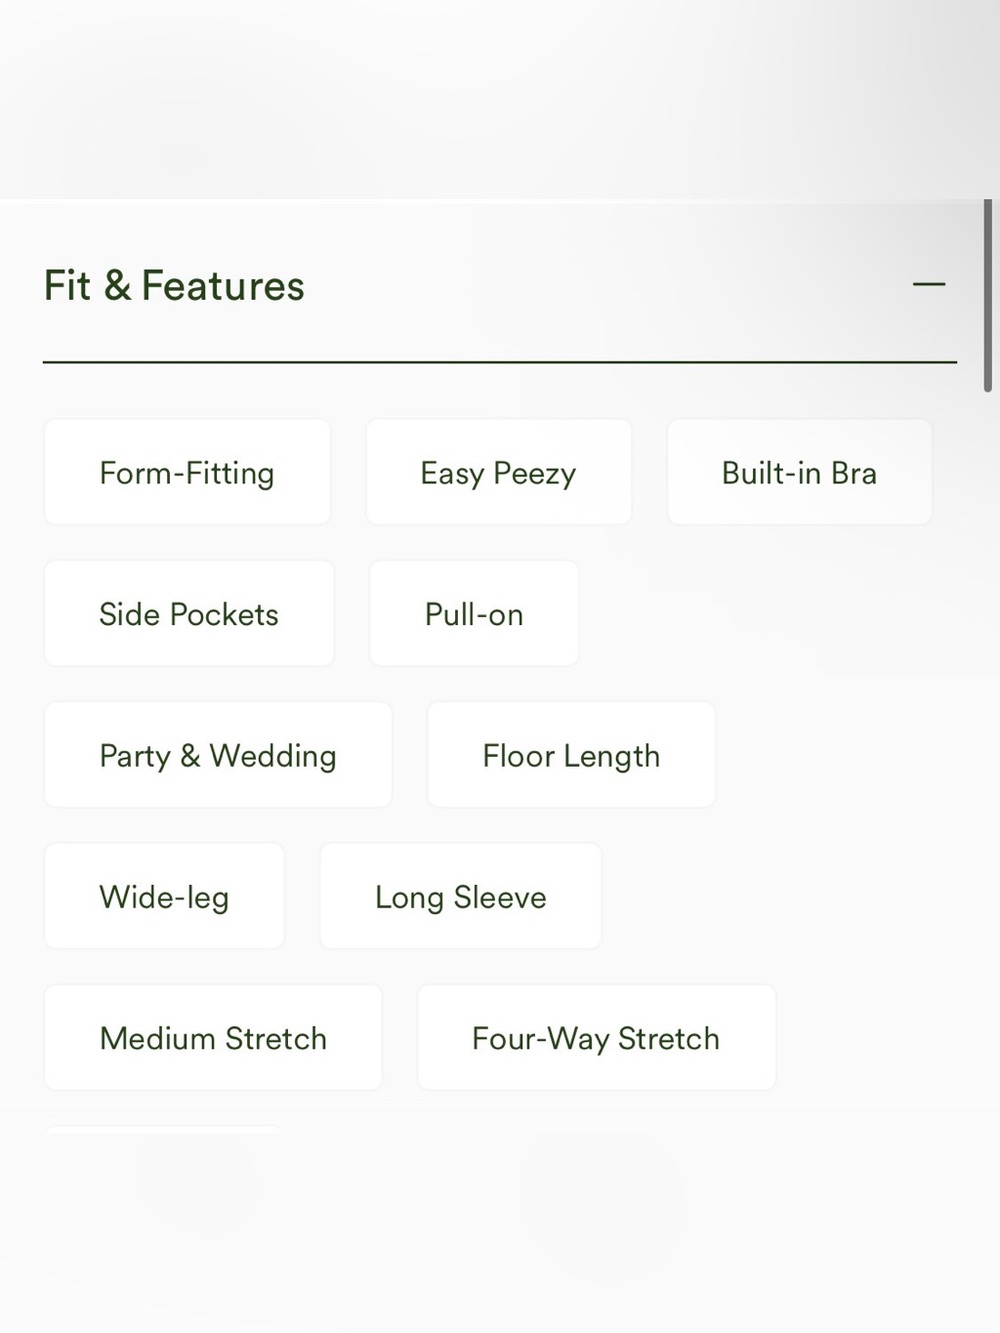Viewport: 1000px width, 1333px height.
Task: Tap the Four-Way Stretch tag
Action: click(x=596, y=1037)
